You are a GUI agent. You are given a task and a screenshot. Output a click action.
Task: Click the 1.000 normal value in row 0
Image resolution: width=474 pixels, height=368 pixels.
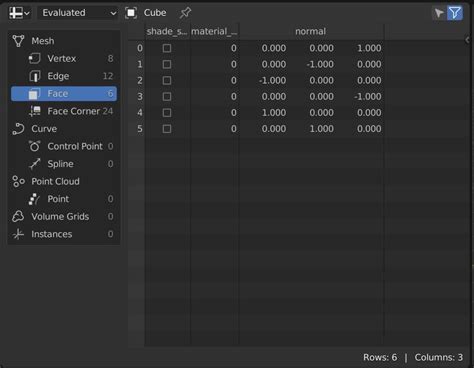[x=369, y=48]
